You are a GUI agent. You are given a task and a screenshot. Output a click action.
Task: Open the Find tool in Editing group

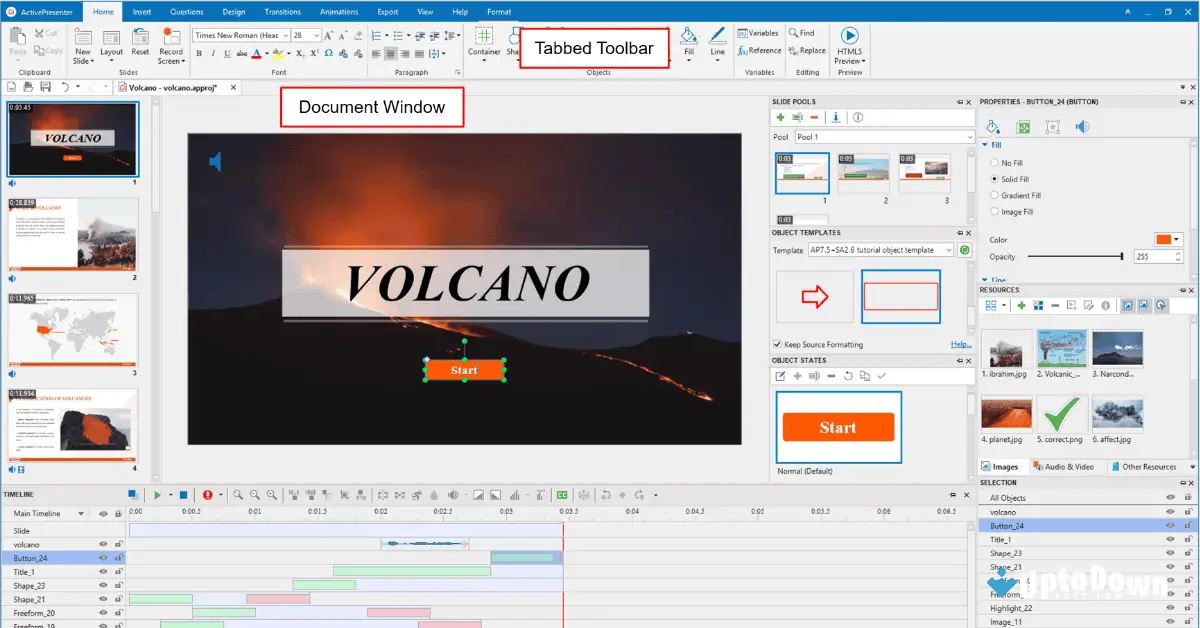tap(804, 32)
